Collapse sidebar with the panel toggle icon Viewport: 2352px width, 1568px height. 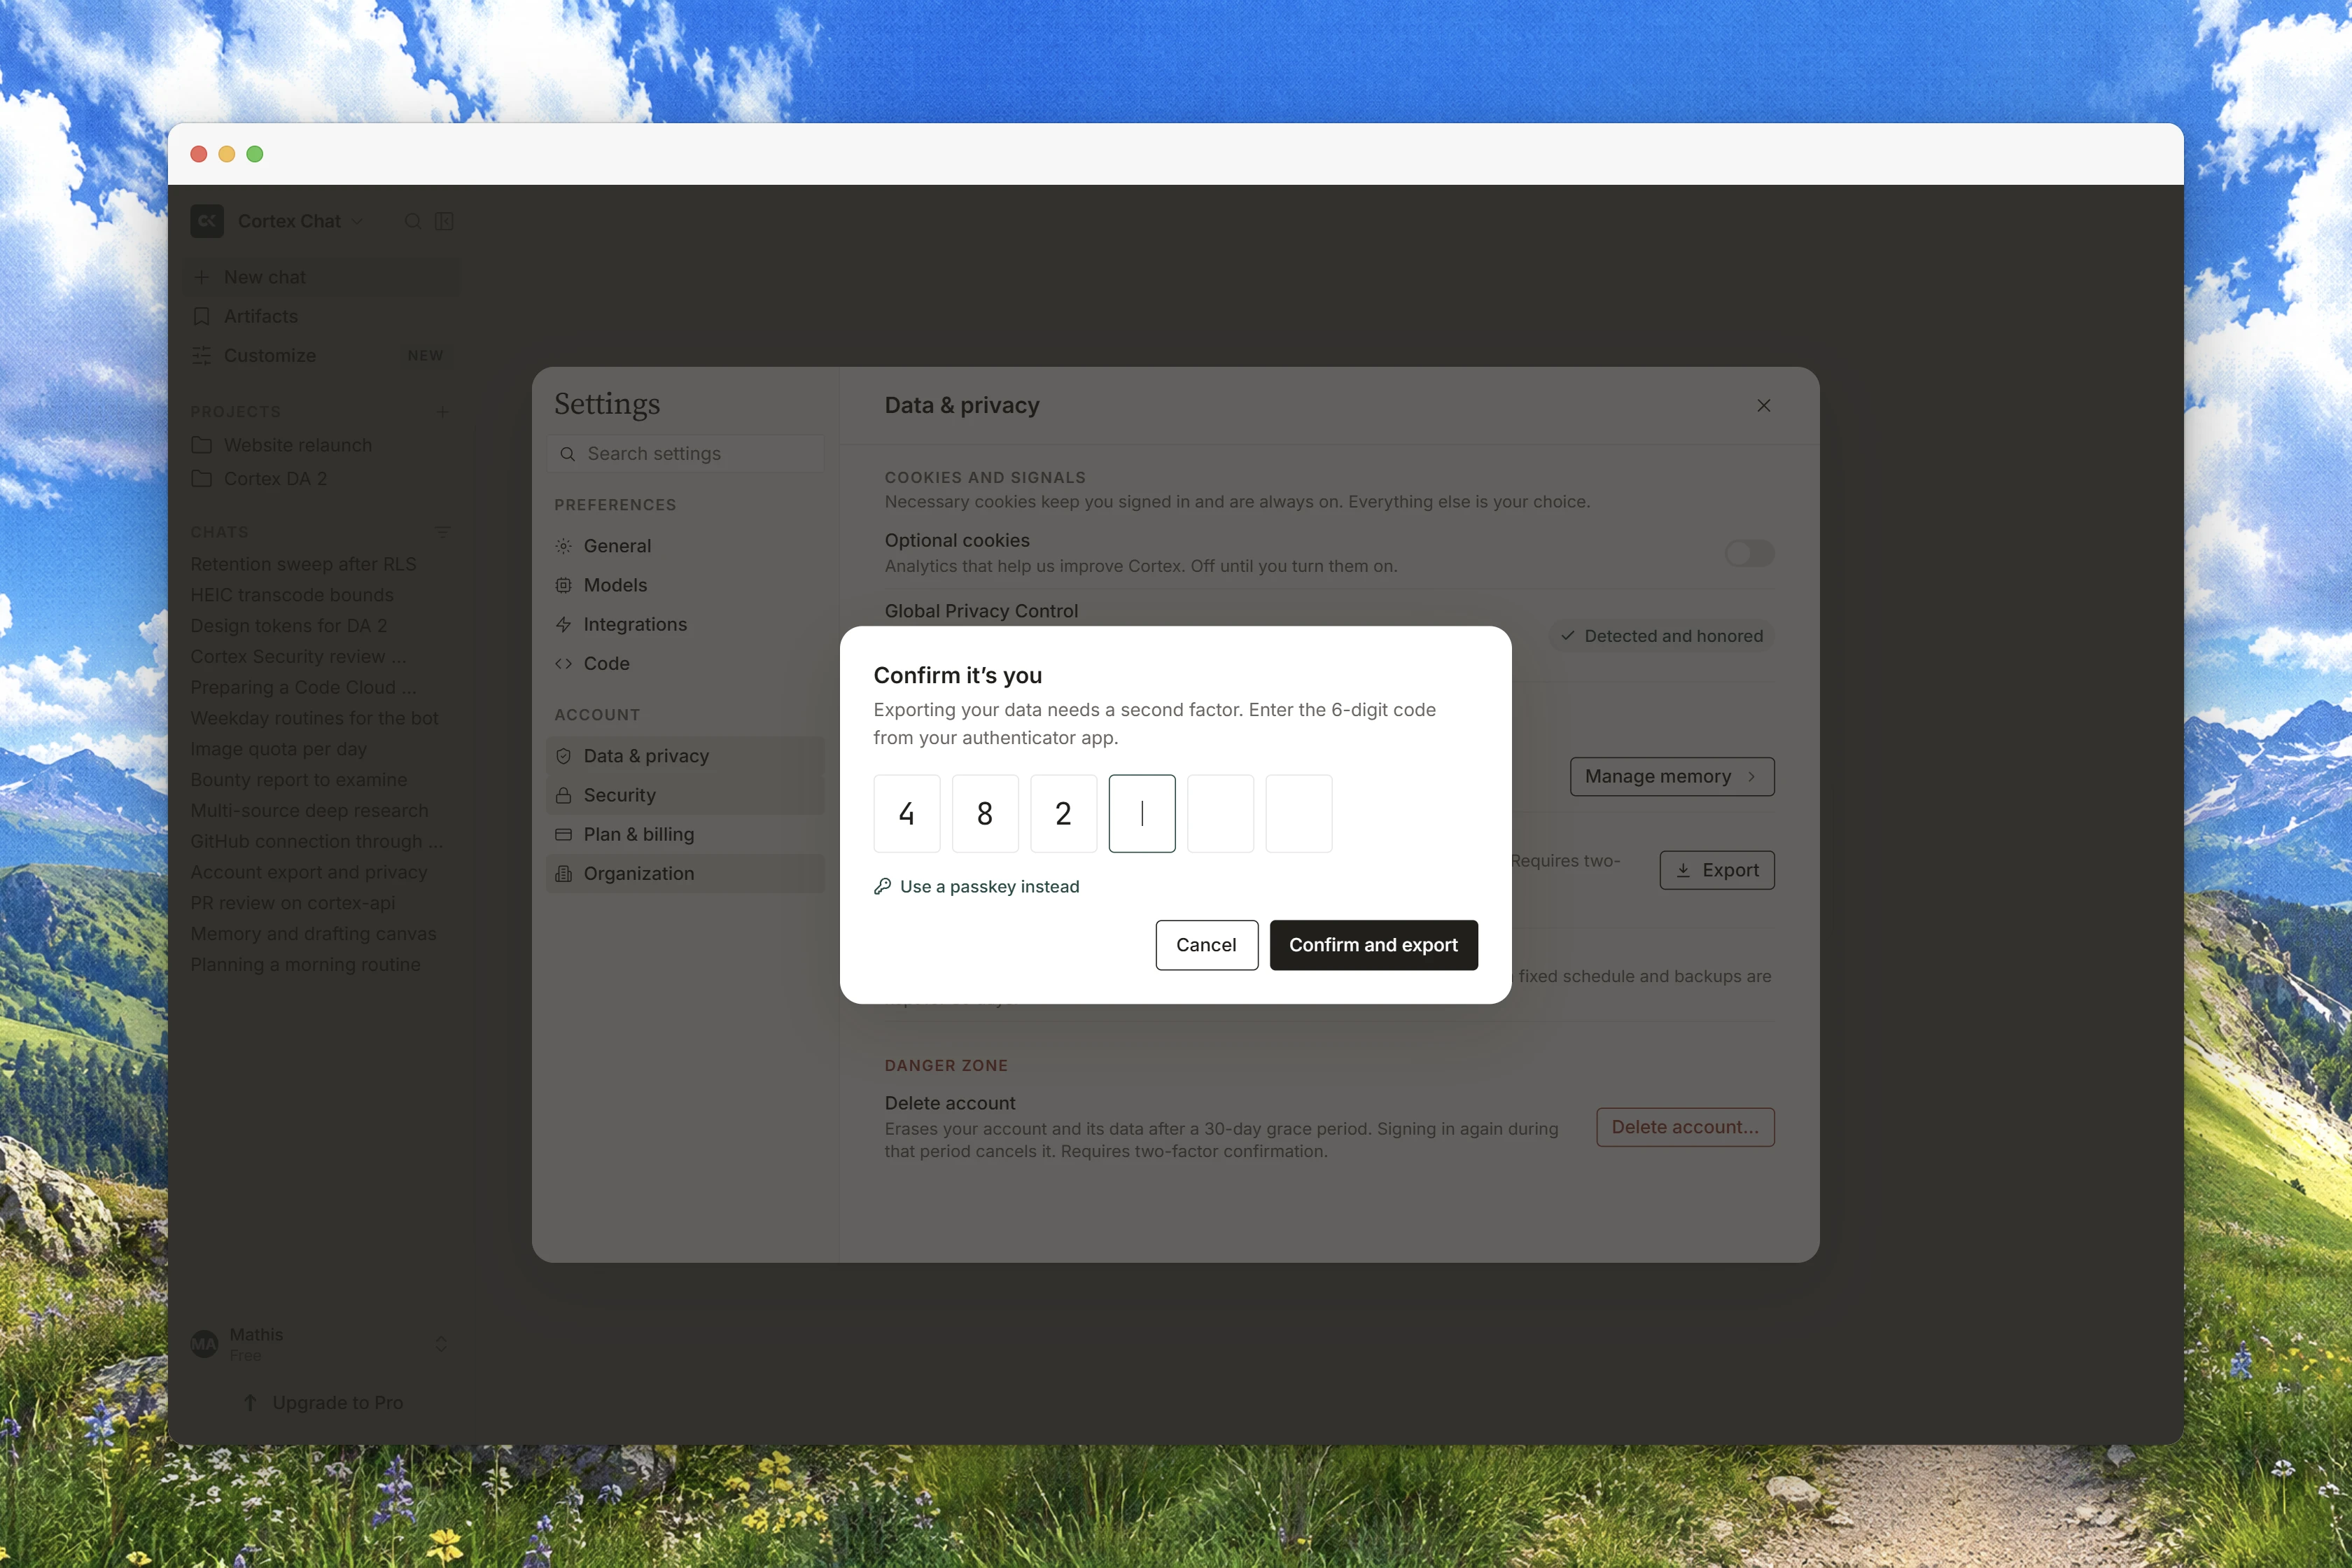click(x=445, y=221)
